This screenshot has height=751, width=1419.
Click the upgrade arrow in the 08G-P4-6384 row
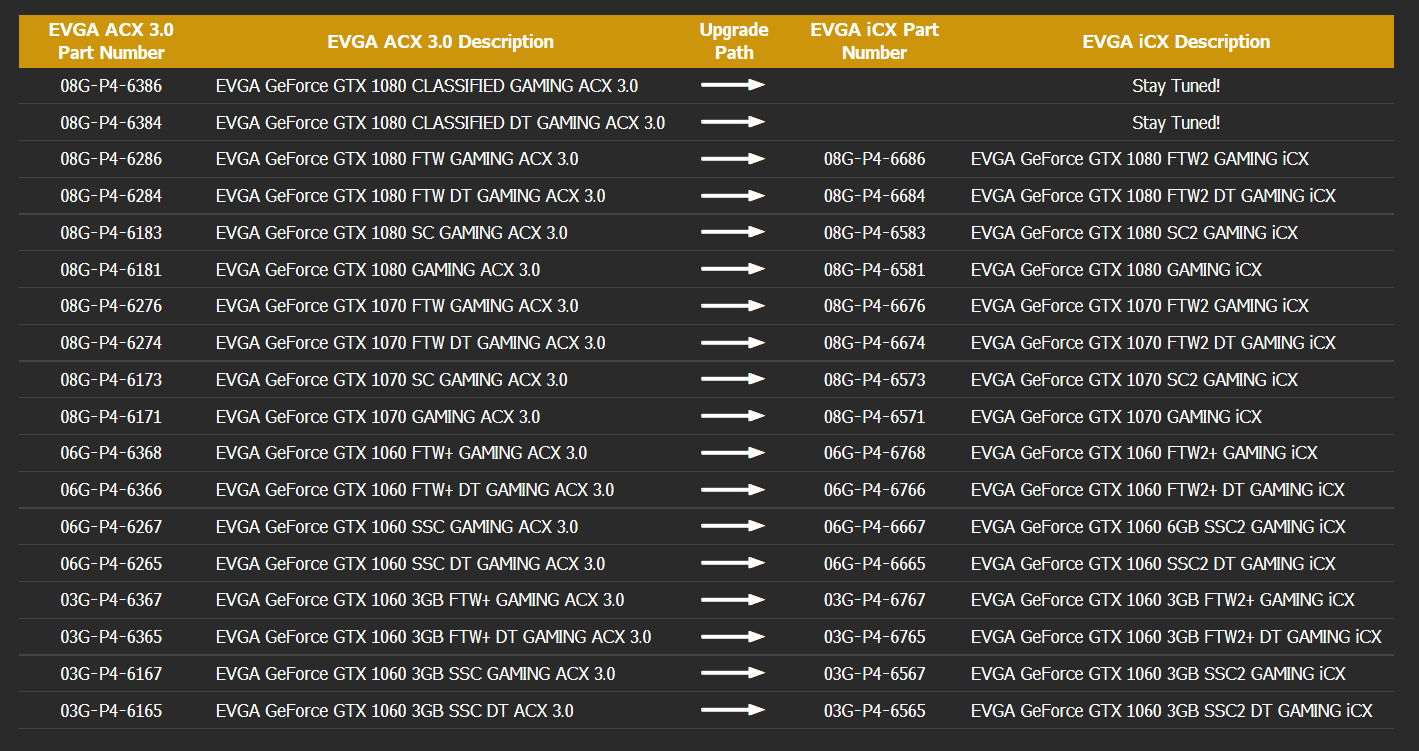[733, 122]
